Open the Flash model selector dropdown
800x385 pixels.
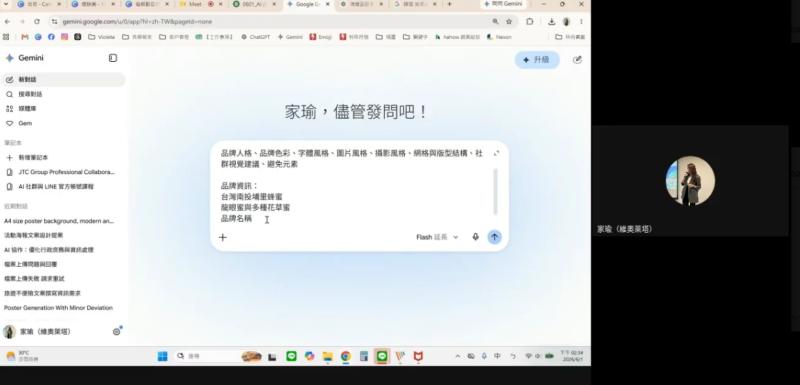click(437, 237)
